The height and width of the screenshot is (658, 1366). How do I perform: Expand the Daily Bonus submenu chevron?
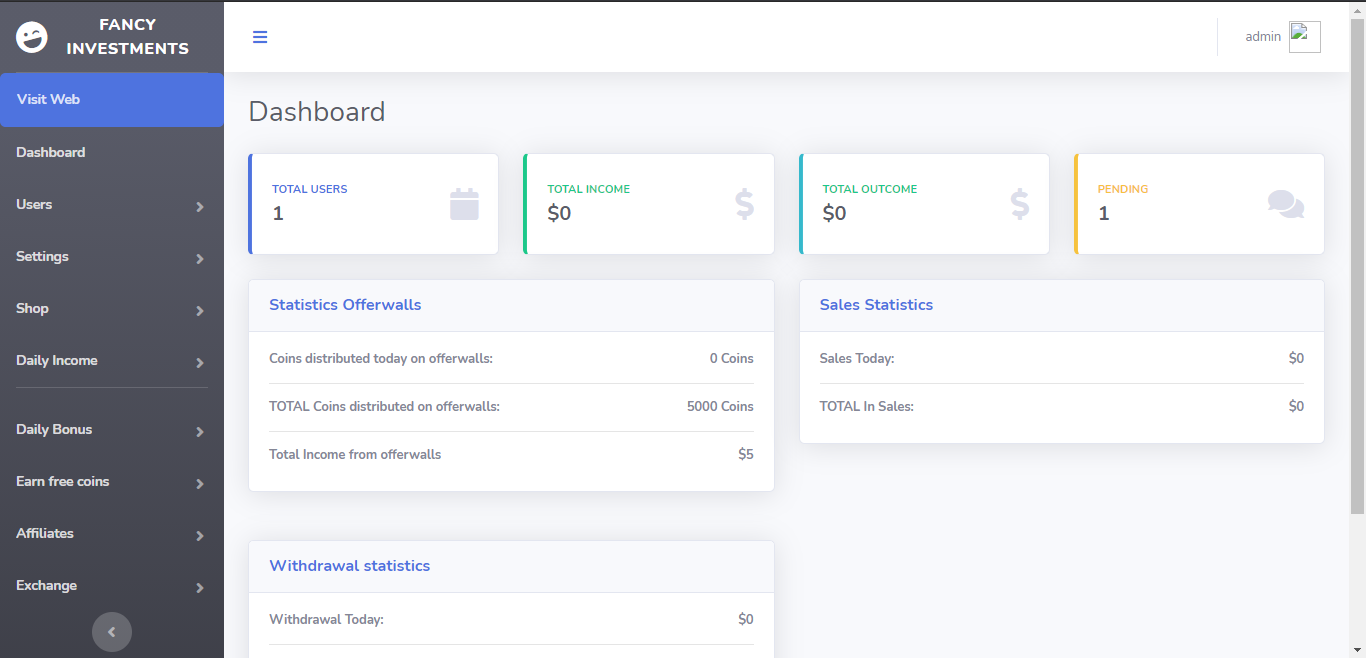pyautogui.click(x=200, y=431)
